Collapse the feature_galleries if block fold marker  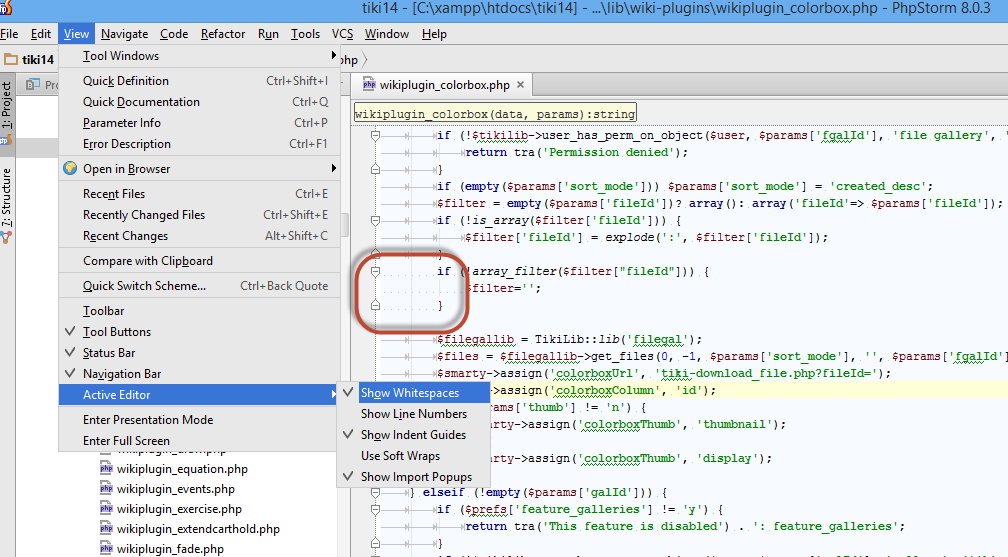375,509
